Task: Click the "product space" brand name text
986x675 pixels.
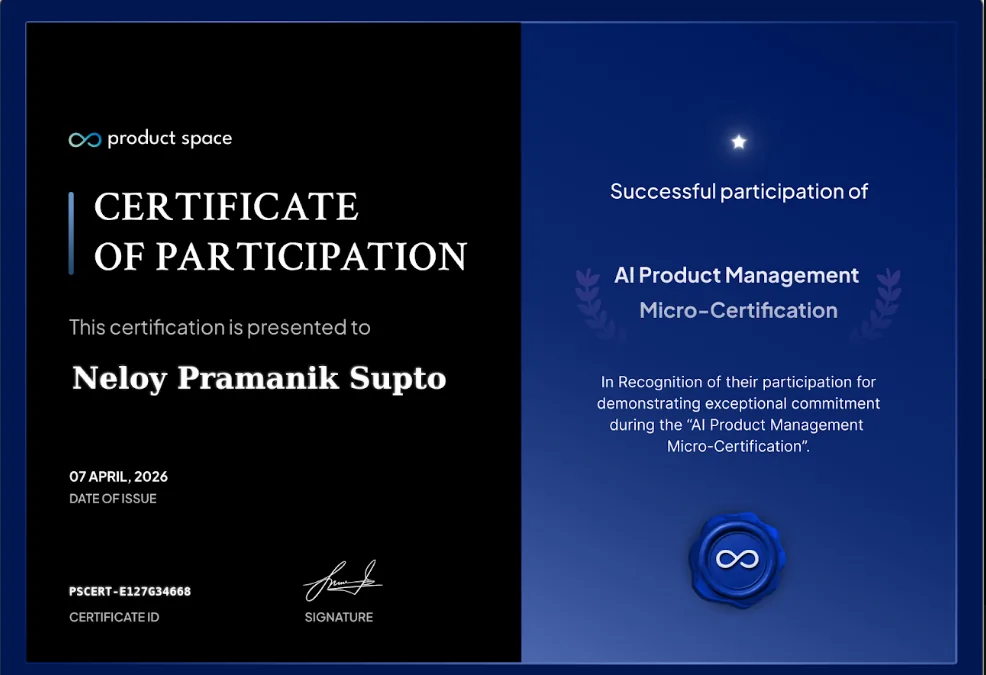Action: 170,139
